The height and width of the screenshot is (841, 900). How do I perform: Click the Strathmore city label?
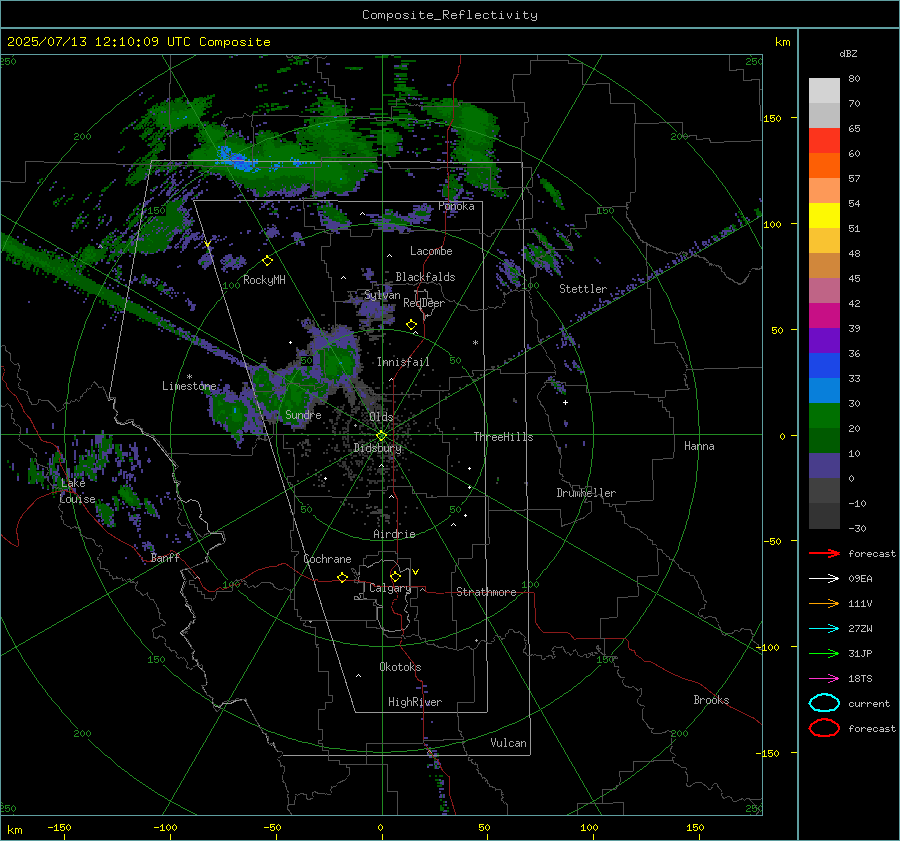tap(486, 592)
